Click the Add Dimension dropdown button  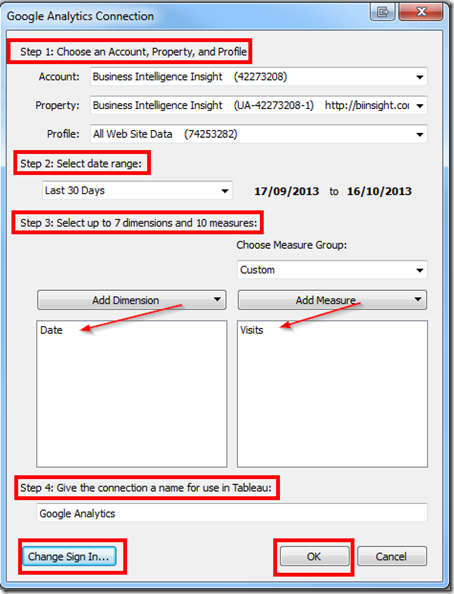tap(132, 300)
